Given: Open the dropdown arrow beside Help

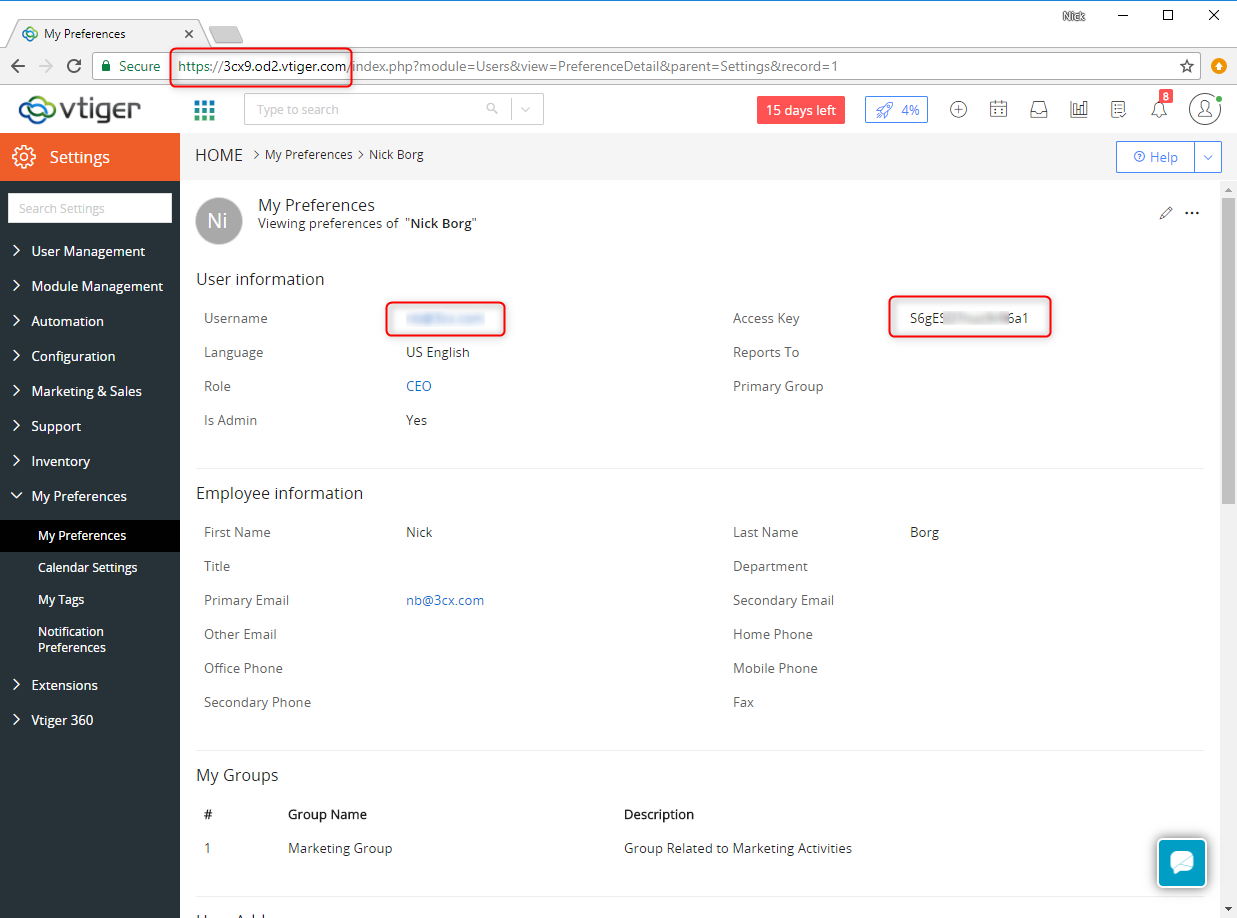Looking at the screenshot, I should tap(1208, 157).
